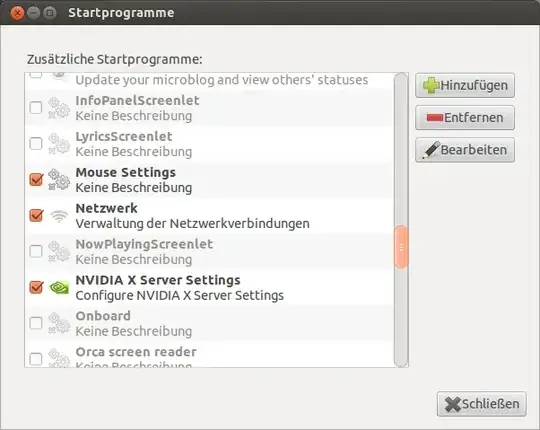Click 'Verwaltung der Netzwerkverbindungen' description
The image size is (540, 430).
click(x=193, y=224)
